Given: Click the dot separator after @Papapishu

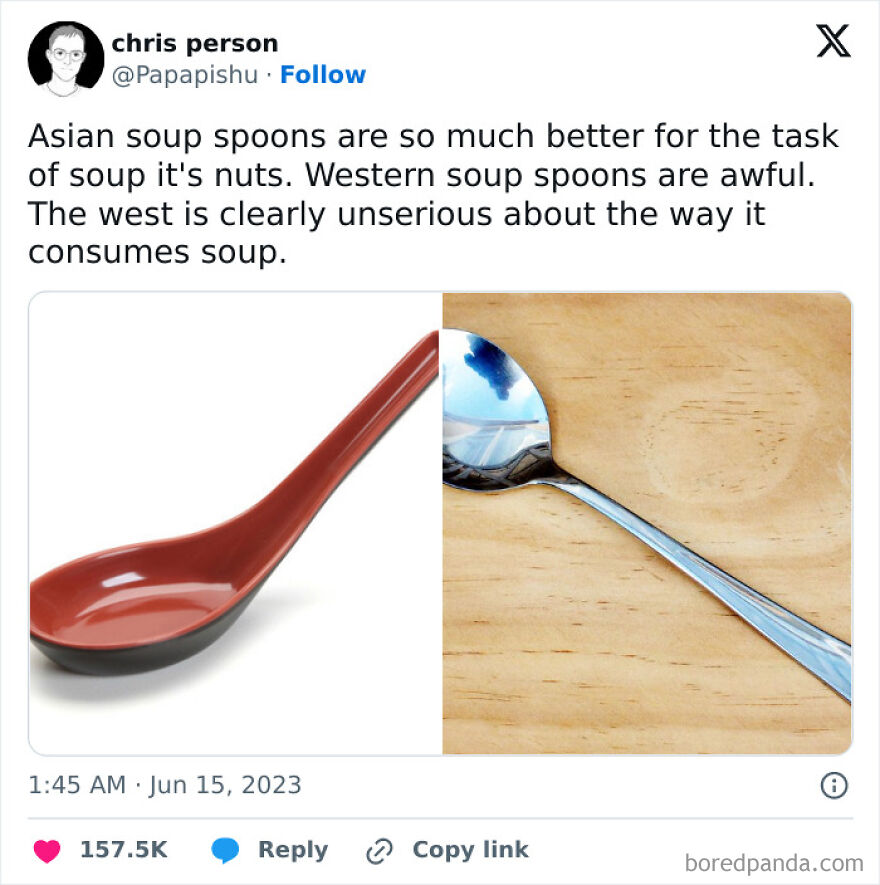Looking at the screenshot, I should pos(269,74).
